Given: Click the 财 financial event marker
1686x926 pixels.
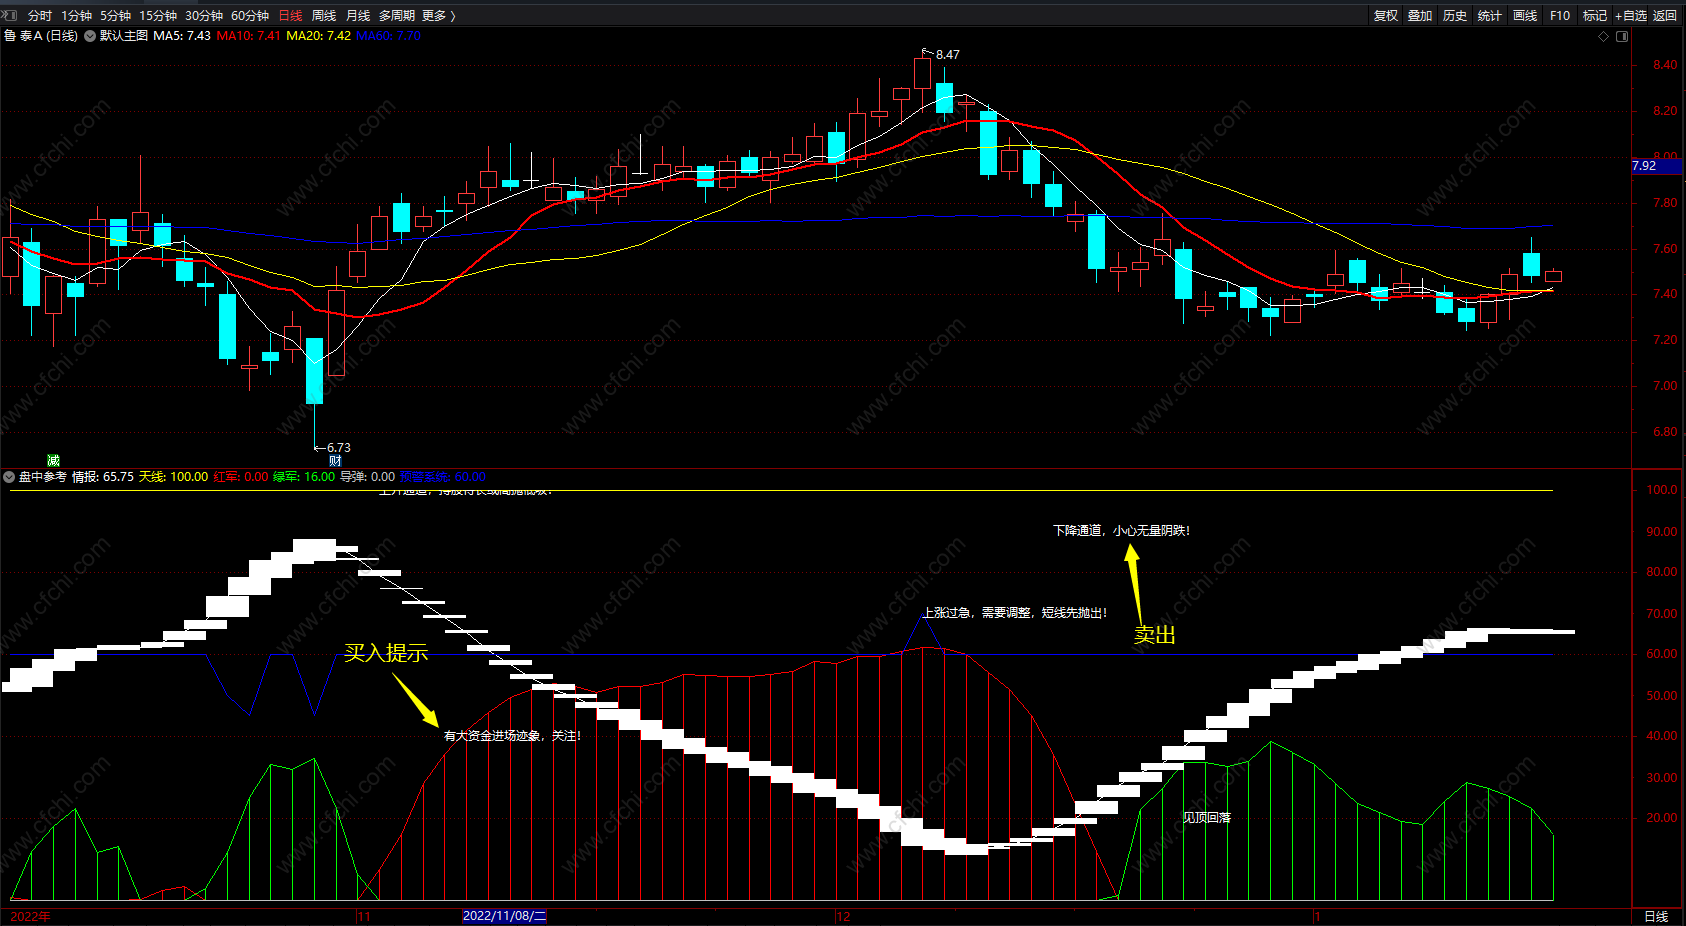Looking at the screenshot, I should 335,461.
